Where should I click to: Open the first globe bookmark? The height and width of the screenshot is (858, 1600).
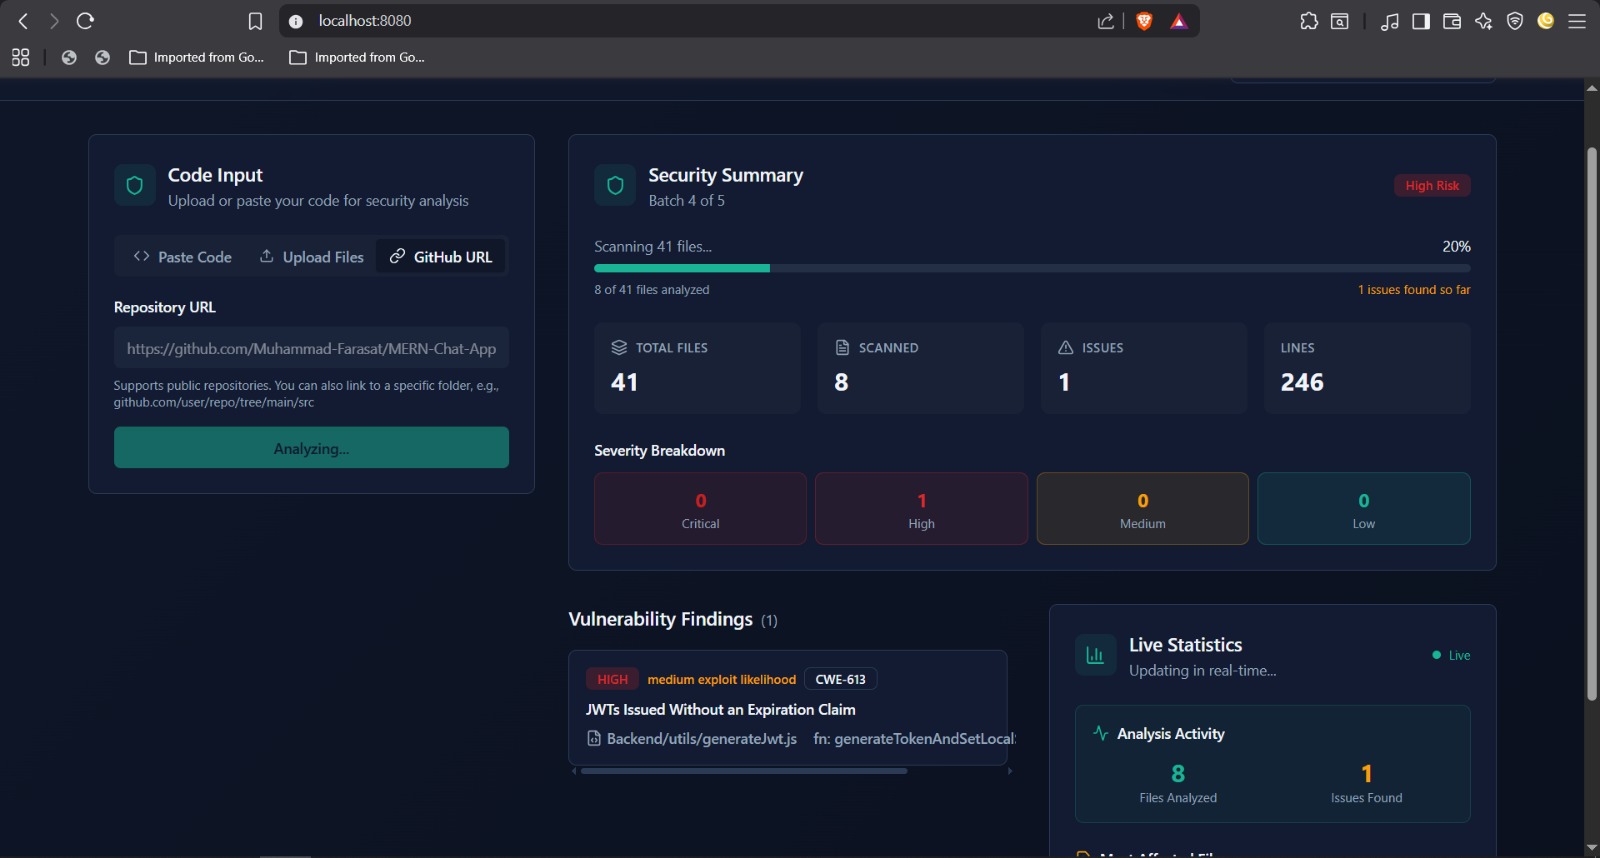pyautogui.click(x=69, y=58)
